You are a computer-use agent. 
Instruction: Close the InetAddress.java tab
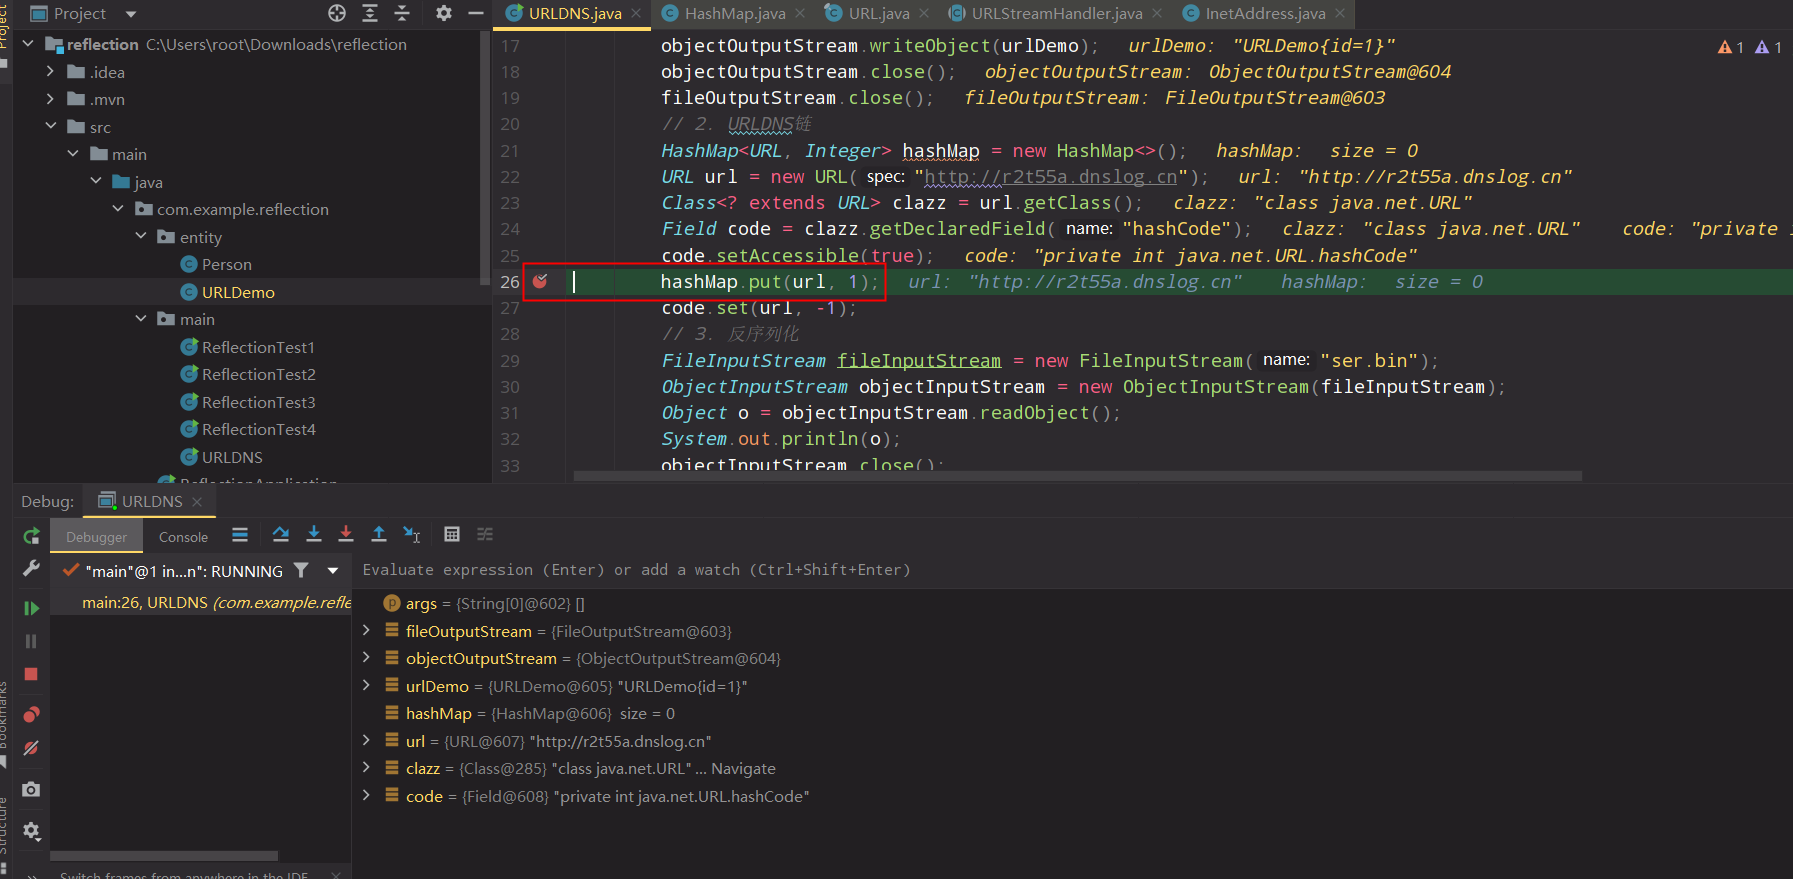(x=1340, y=13)
